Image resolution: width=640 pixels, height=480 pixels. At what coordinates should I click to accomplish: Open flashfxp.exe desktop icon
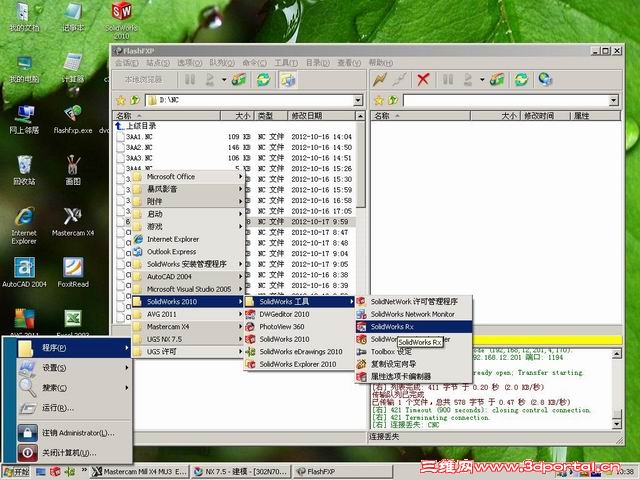click(73, 120)
